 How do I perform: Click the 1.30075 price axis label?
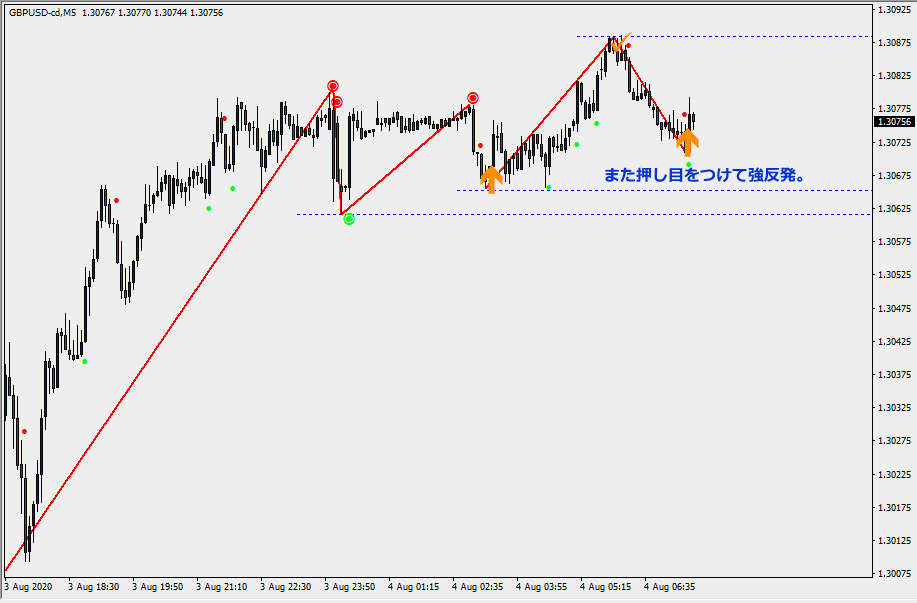click(892, 574)
